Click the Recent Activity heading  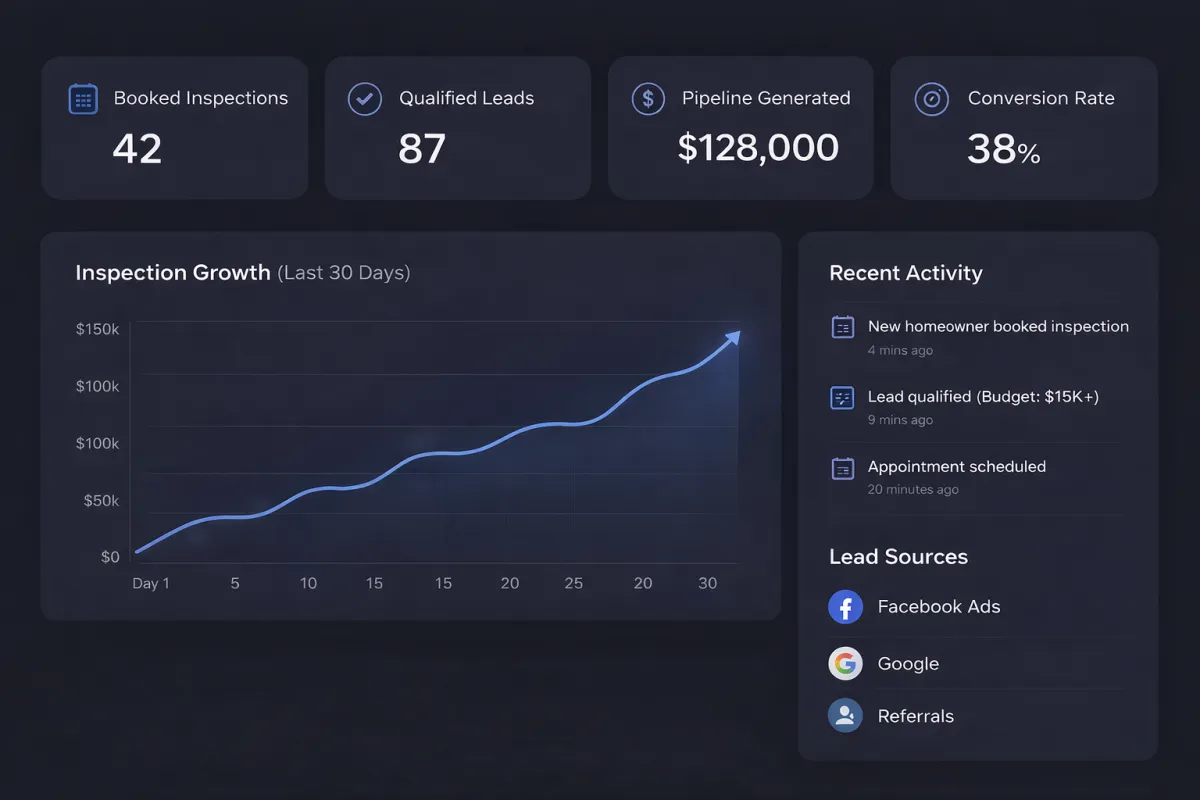click(x=906, y=273)
